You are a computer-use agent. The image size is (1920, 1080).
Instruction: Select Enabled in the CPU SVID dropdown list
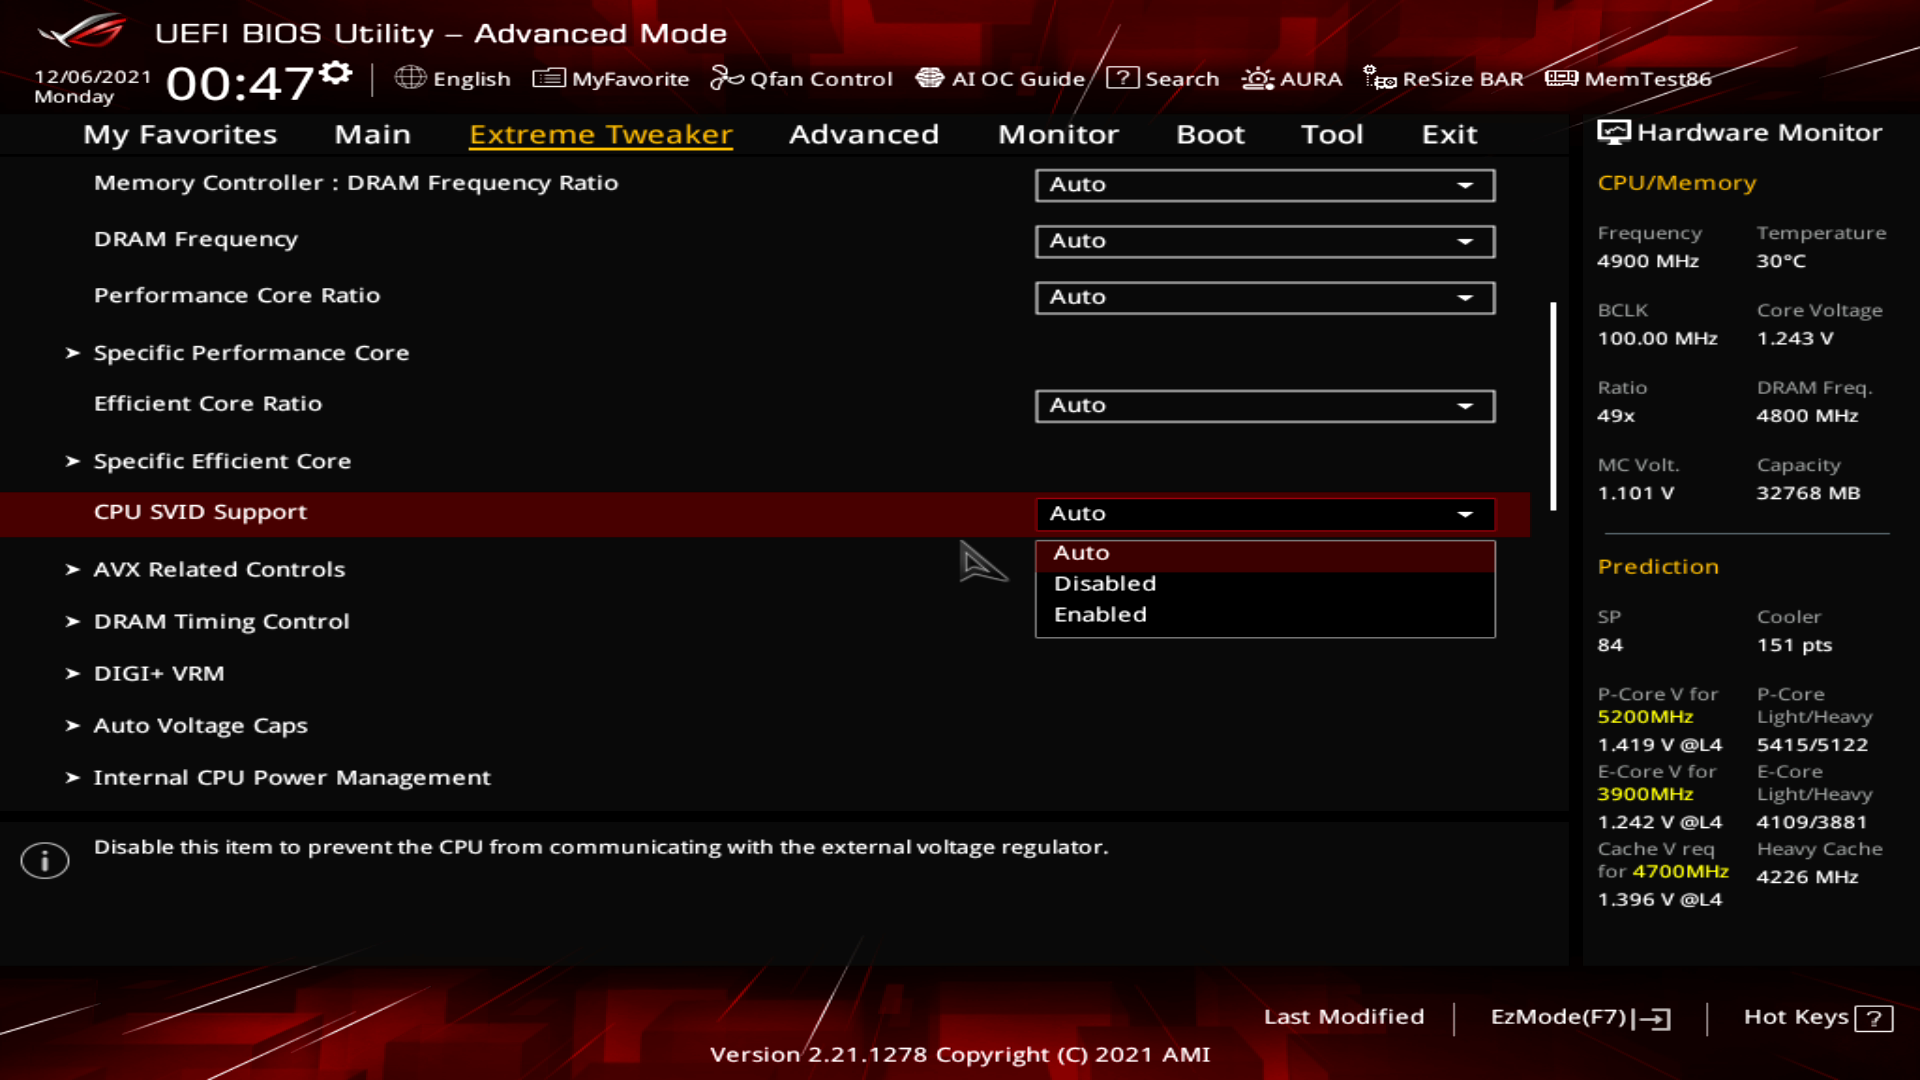pos(1100,615)
